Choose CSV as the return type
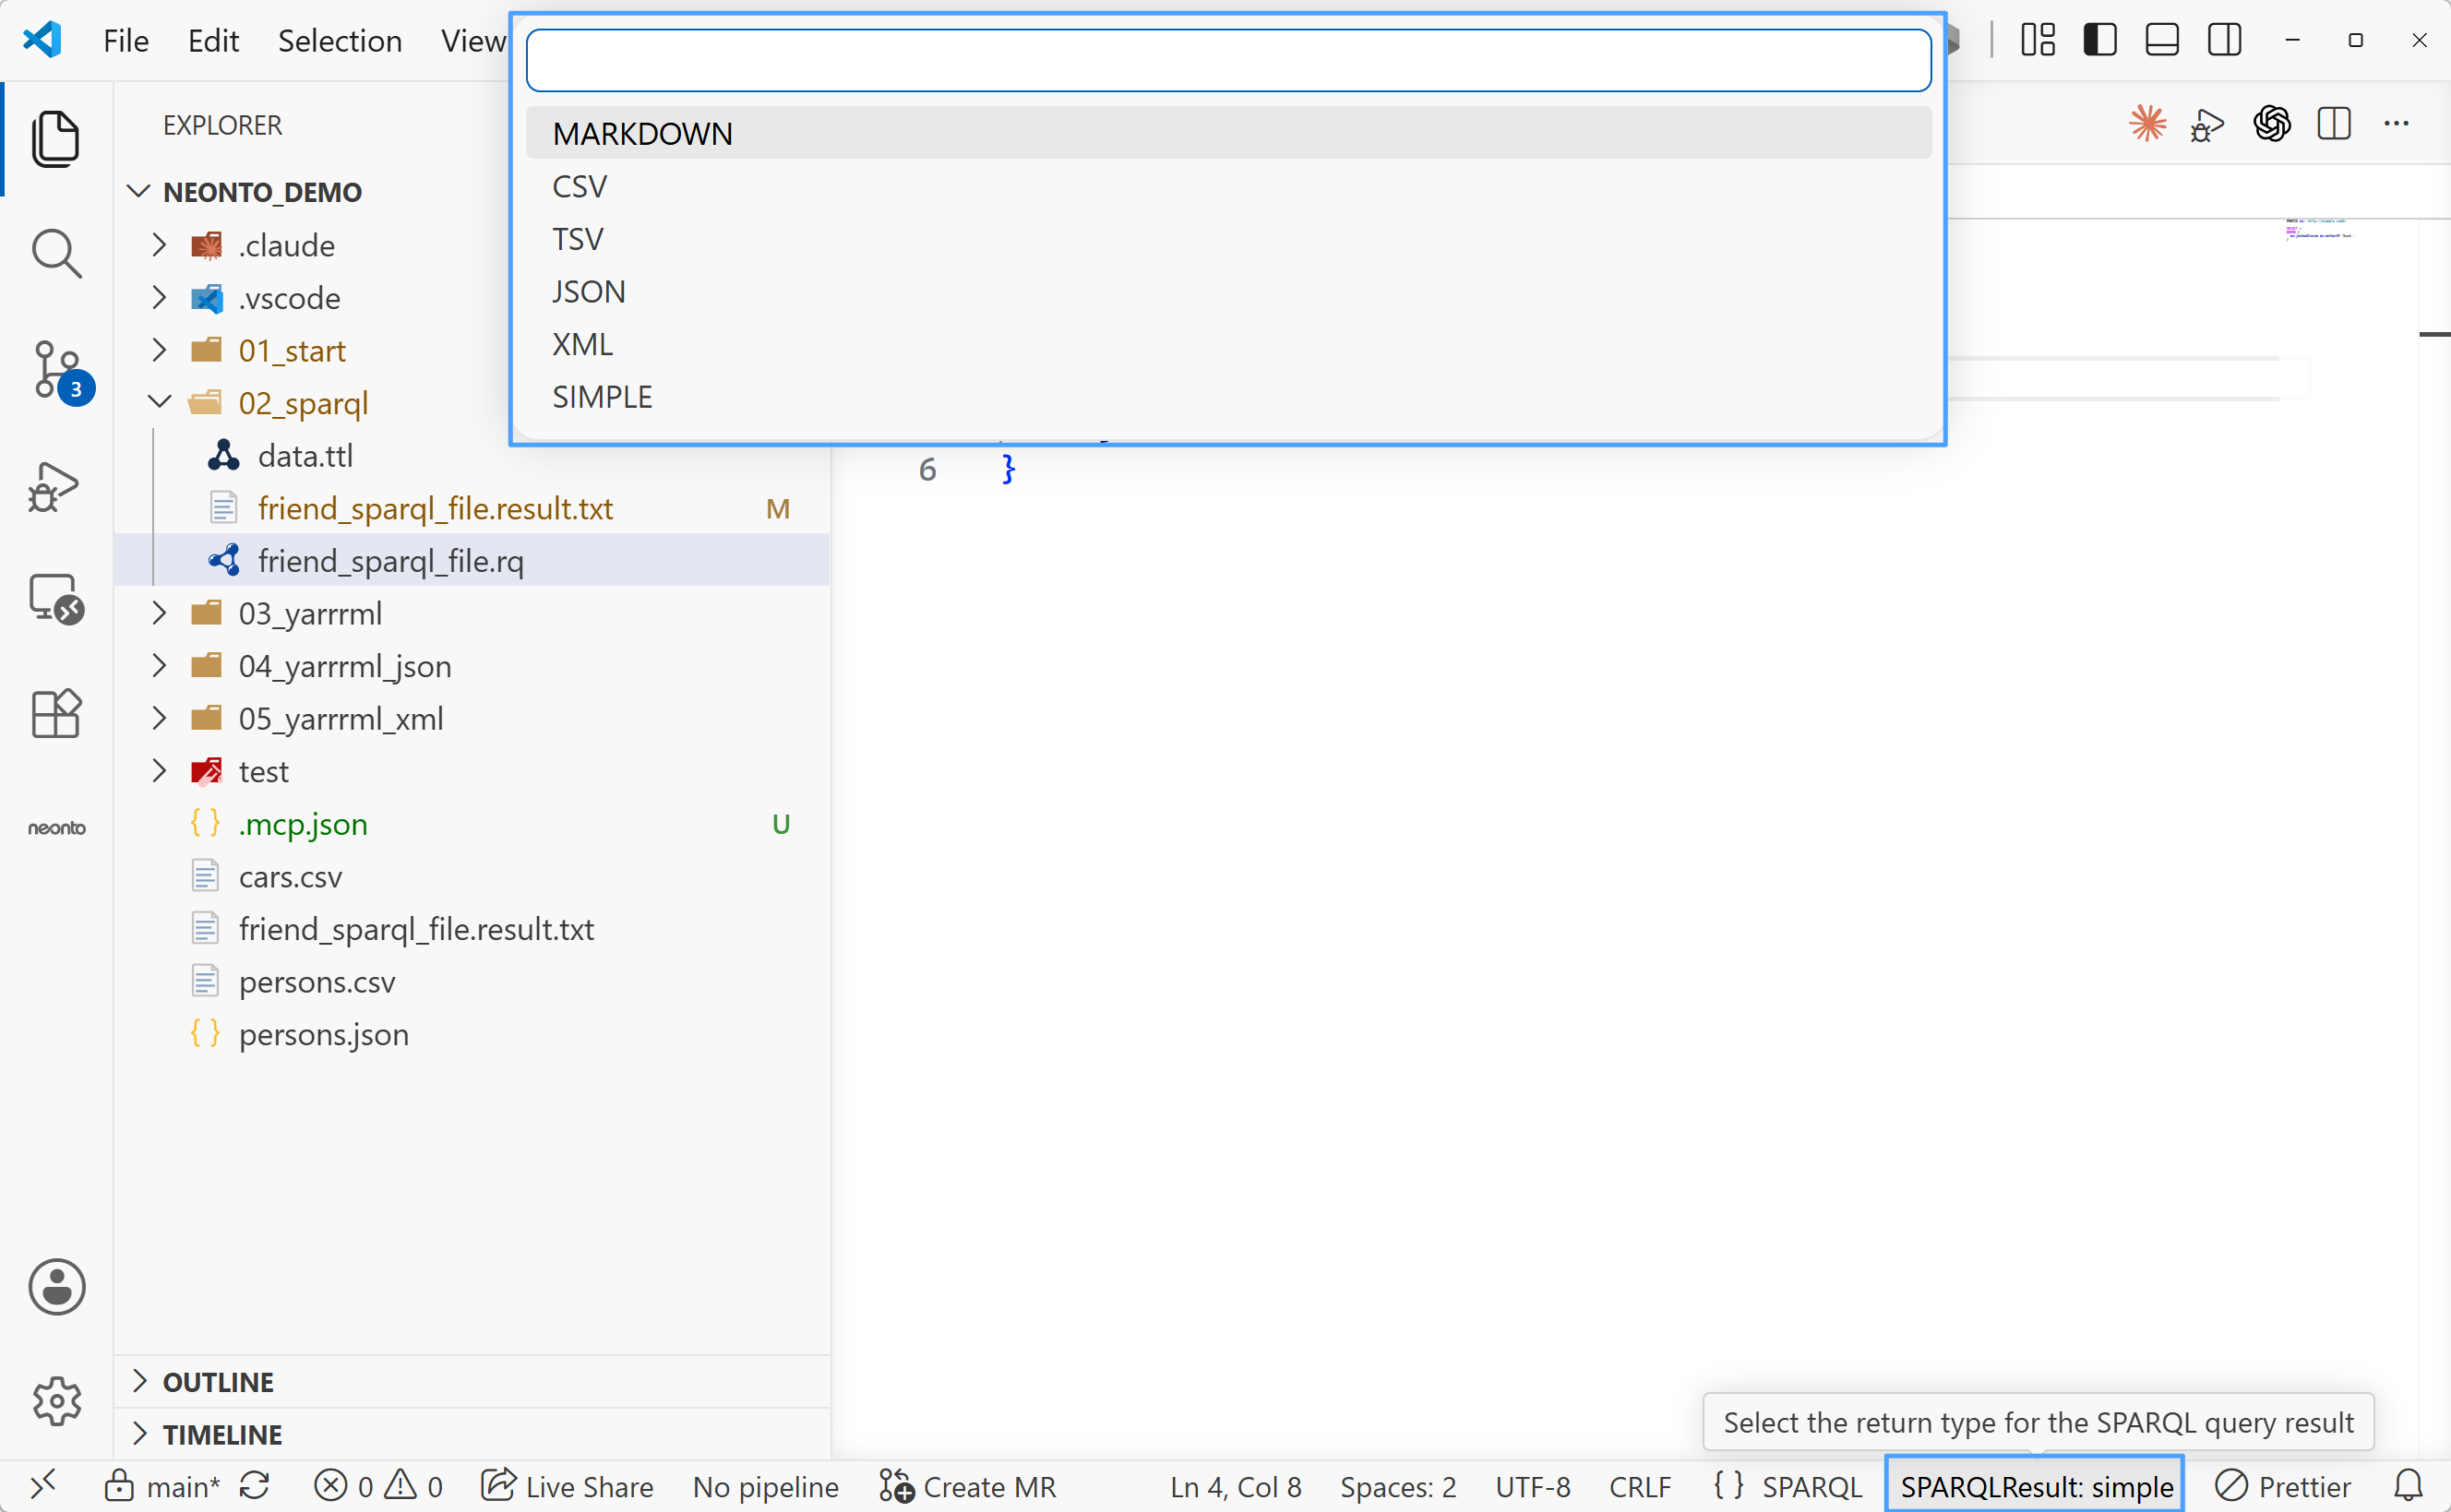 pyautogui.click(x=1228, y=186)
